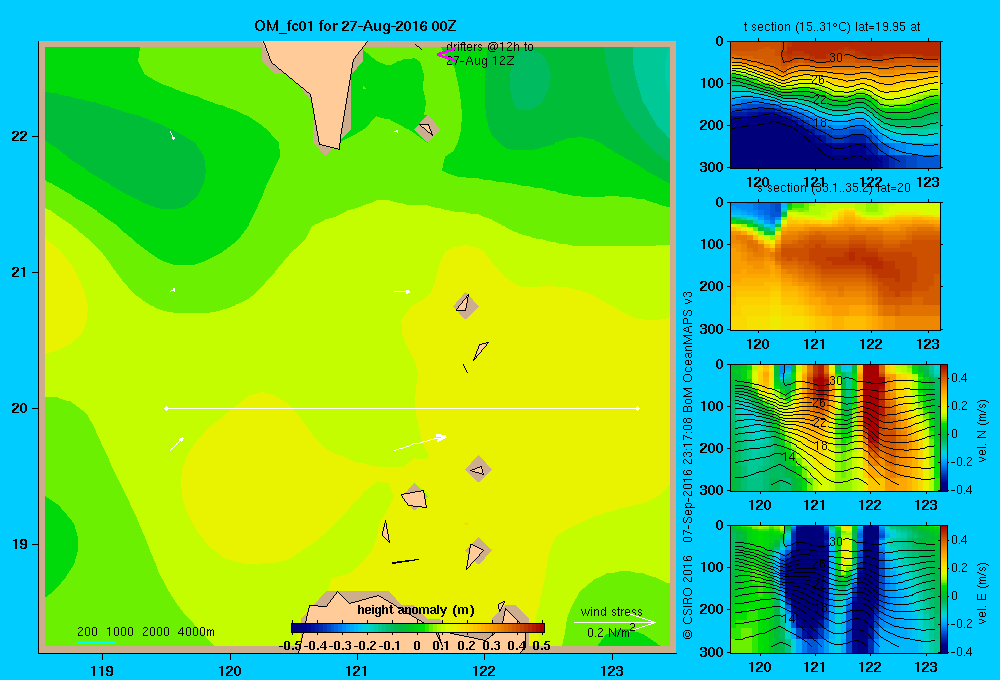Click the -0.5 tick on height anomaly colorbar
Viewport: 1000px width, 680px height.
coord(290,646)
